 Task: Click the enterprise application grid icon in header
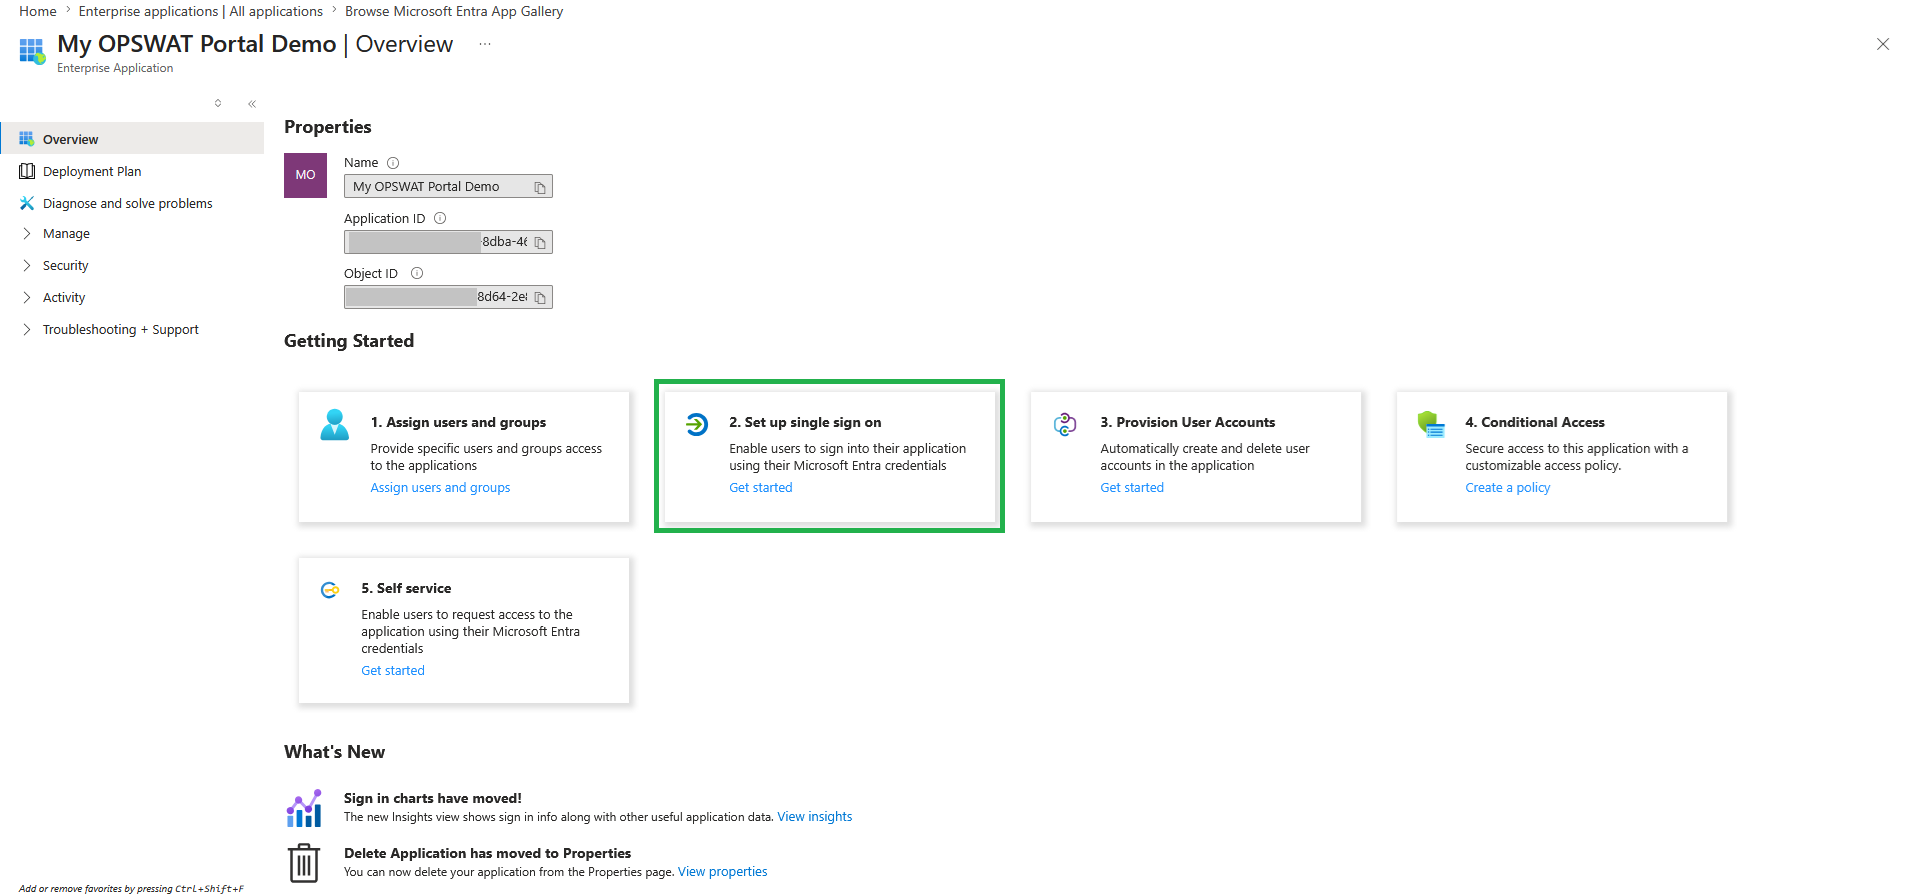click(32, 51)
